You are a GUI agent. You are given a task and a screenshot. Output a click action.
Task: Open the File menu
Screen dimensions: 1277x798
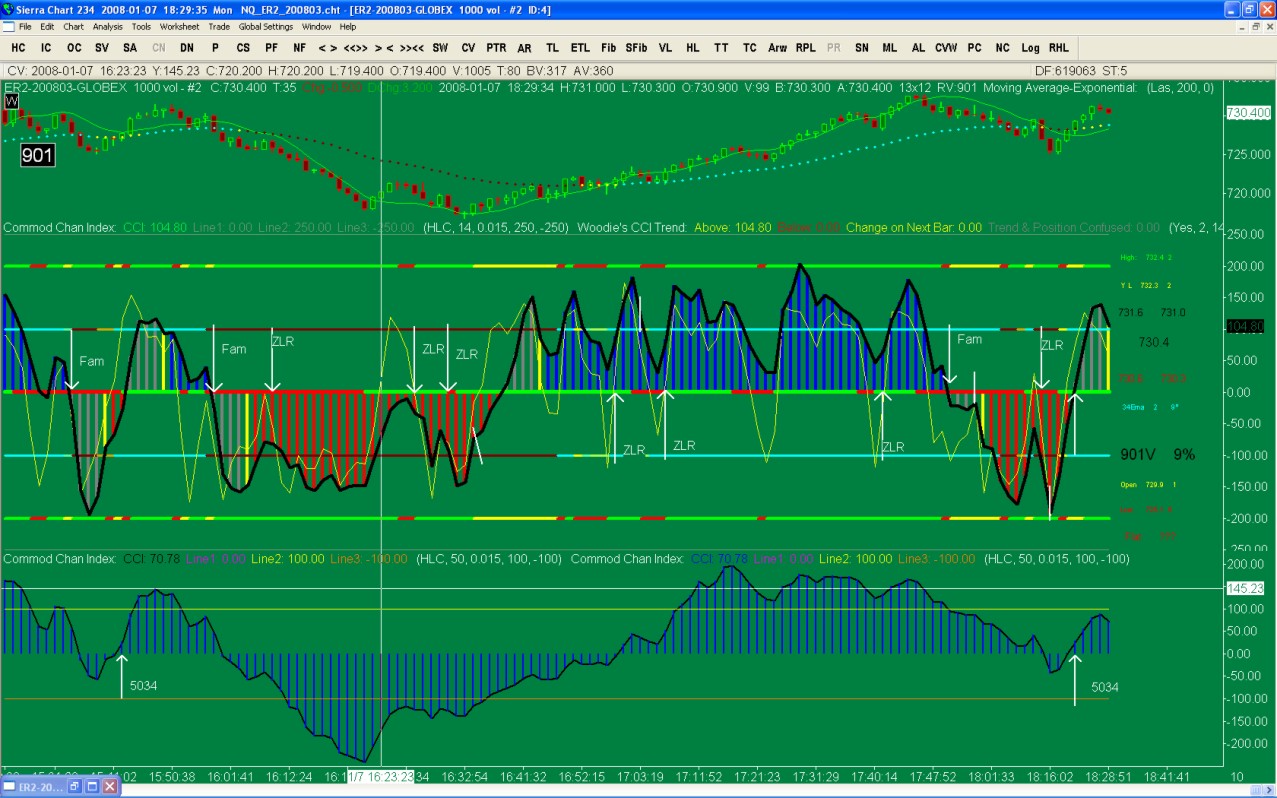click(x=25, y=27)
